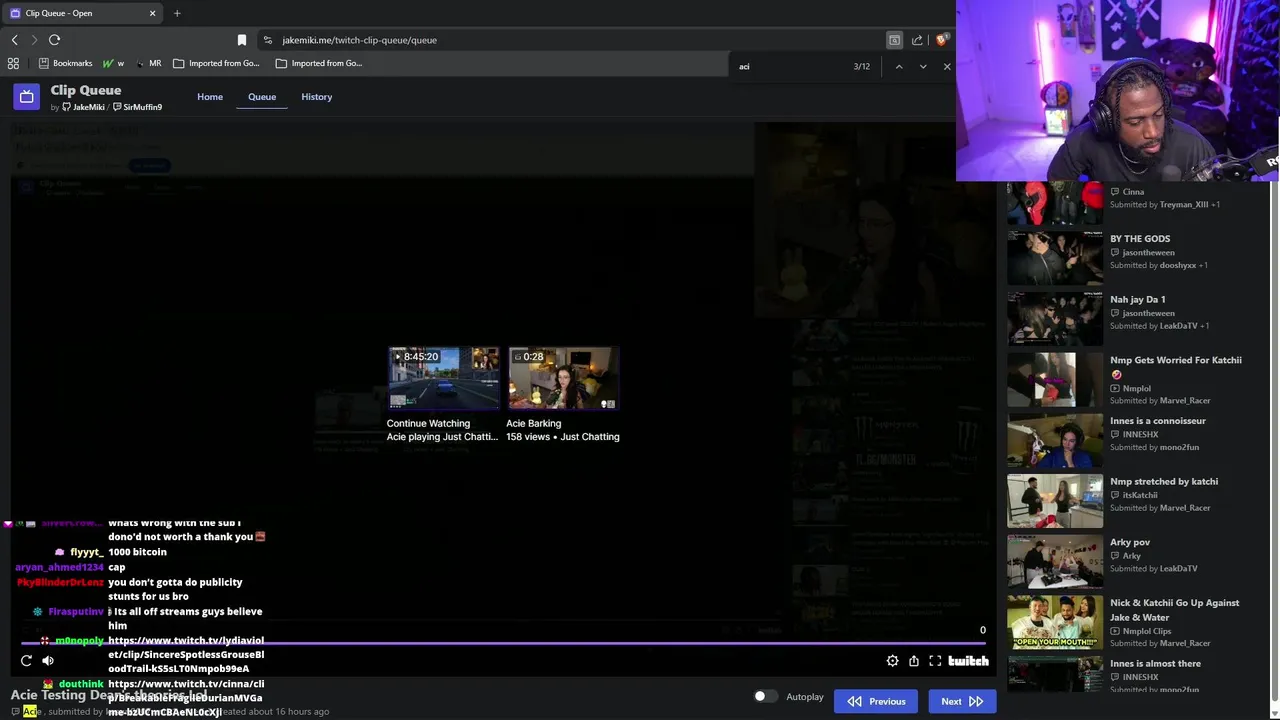Image resolution: width=1280 pixels, height=720 pixels.
Task: Open the JakeMiki GitHub link
Action: [x=83, y=107]
